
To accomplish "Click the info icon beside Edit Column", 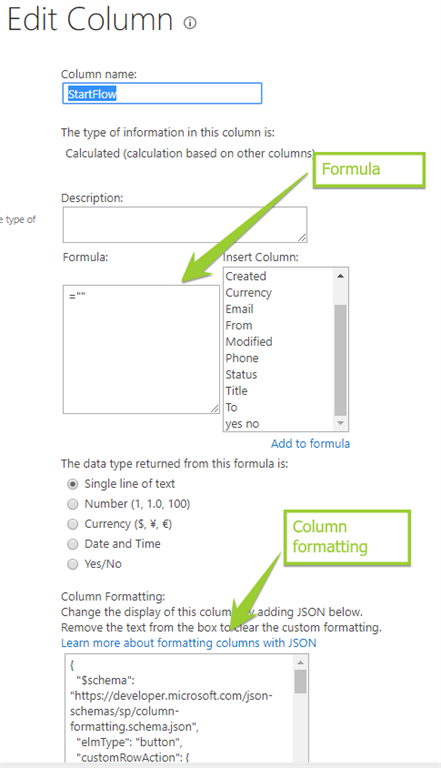I will [x=190, y=23].
